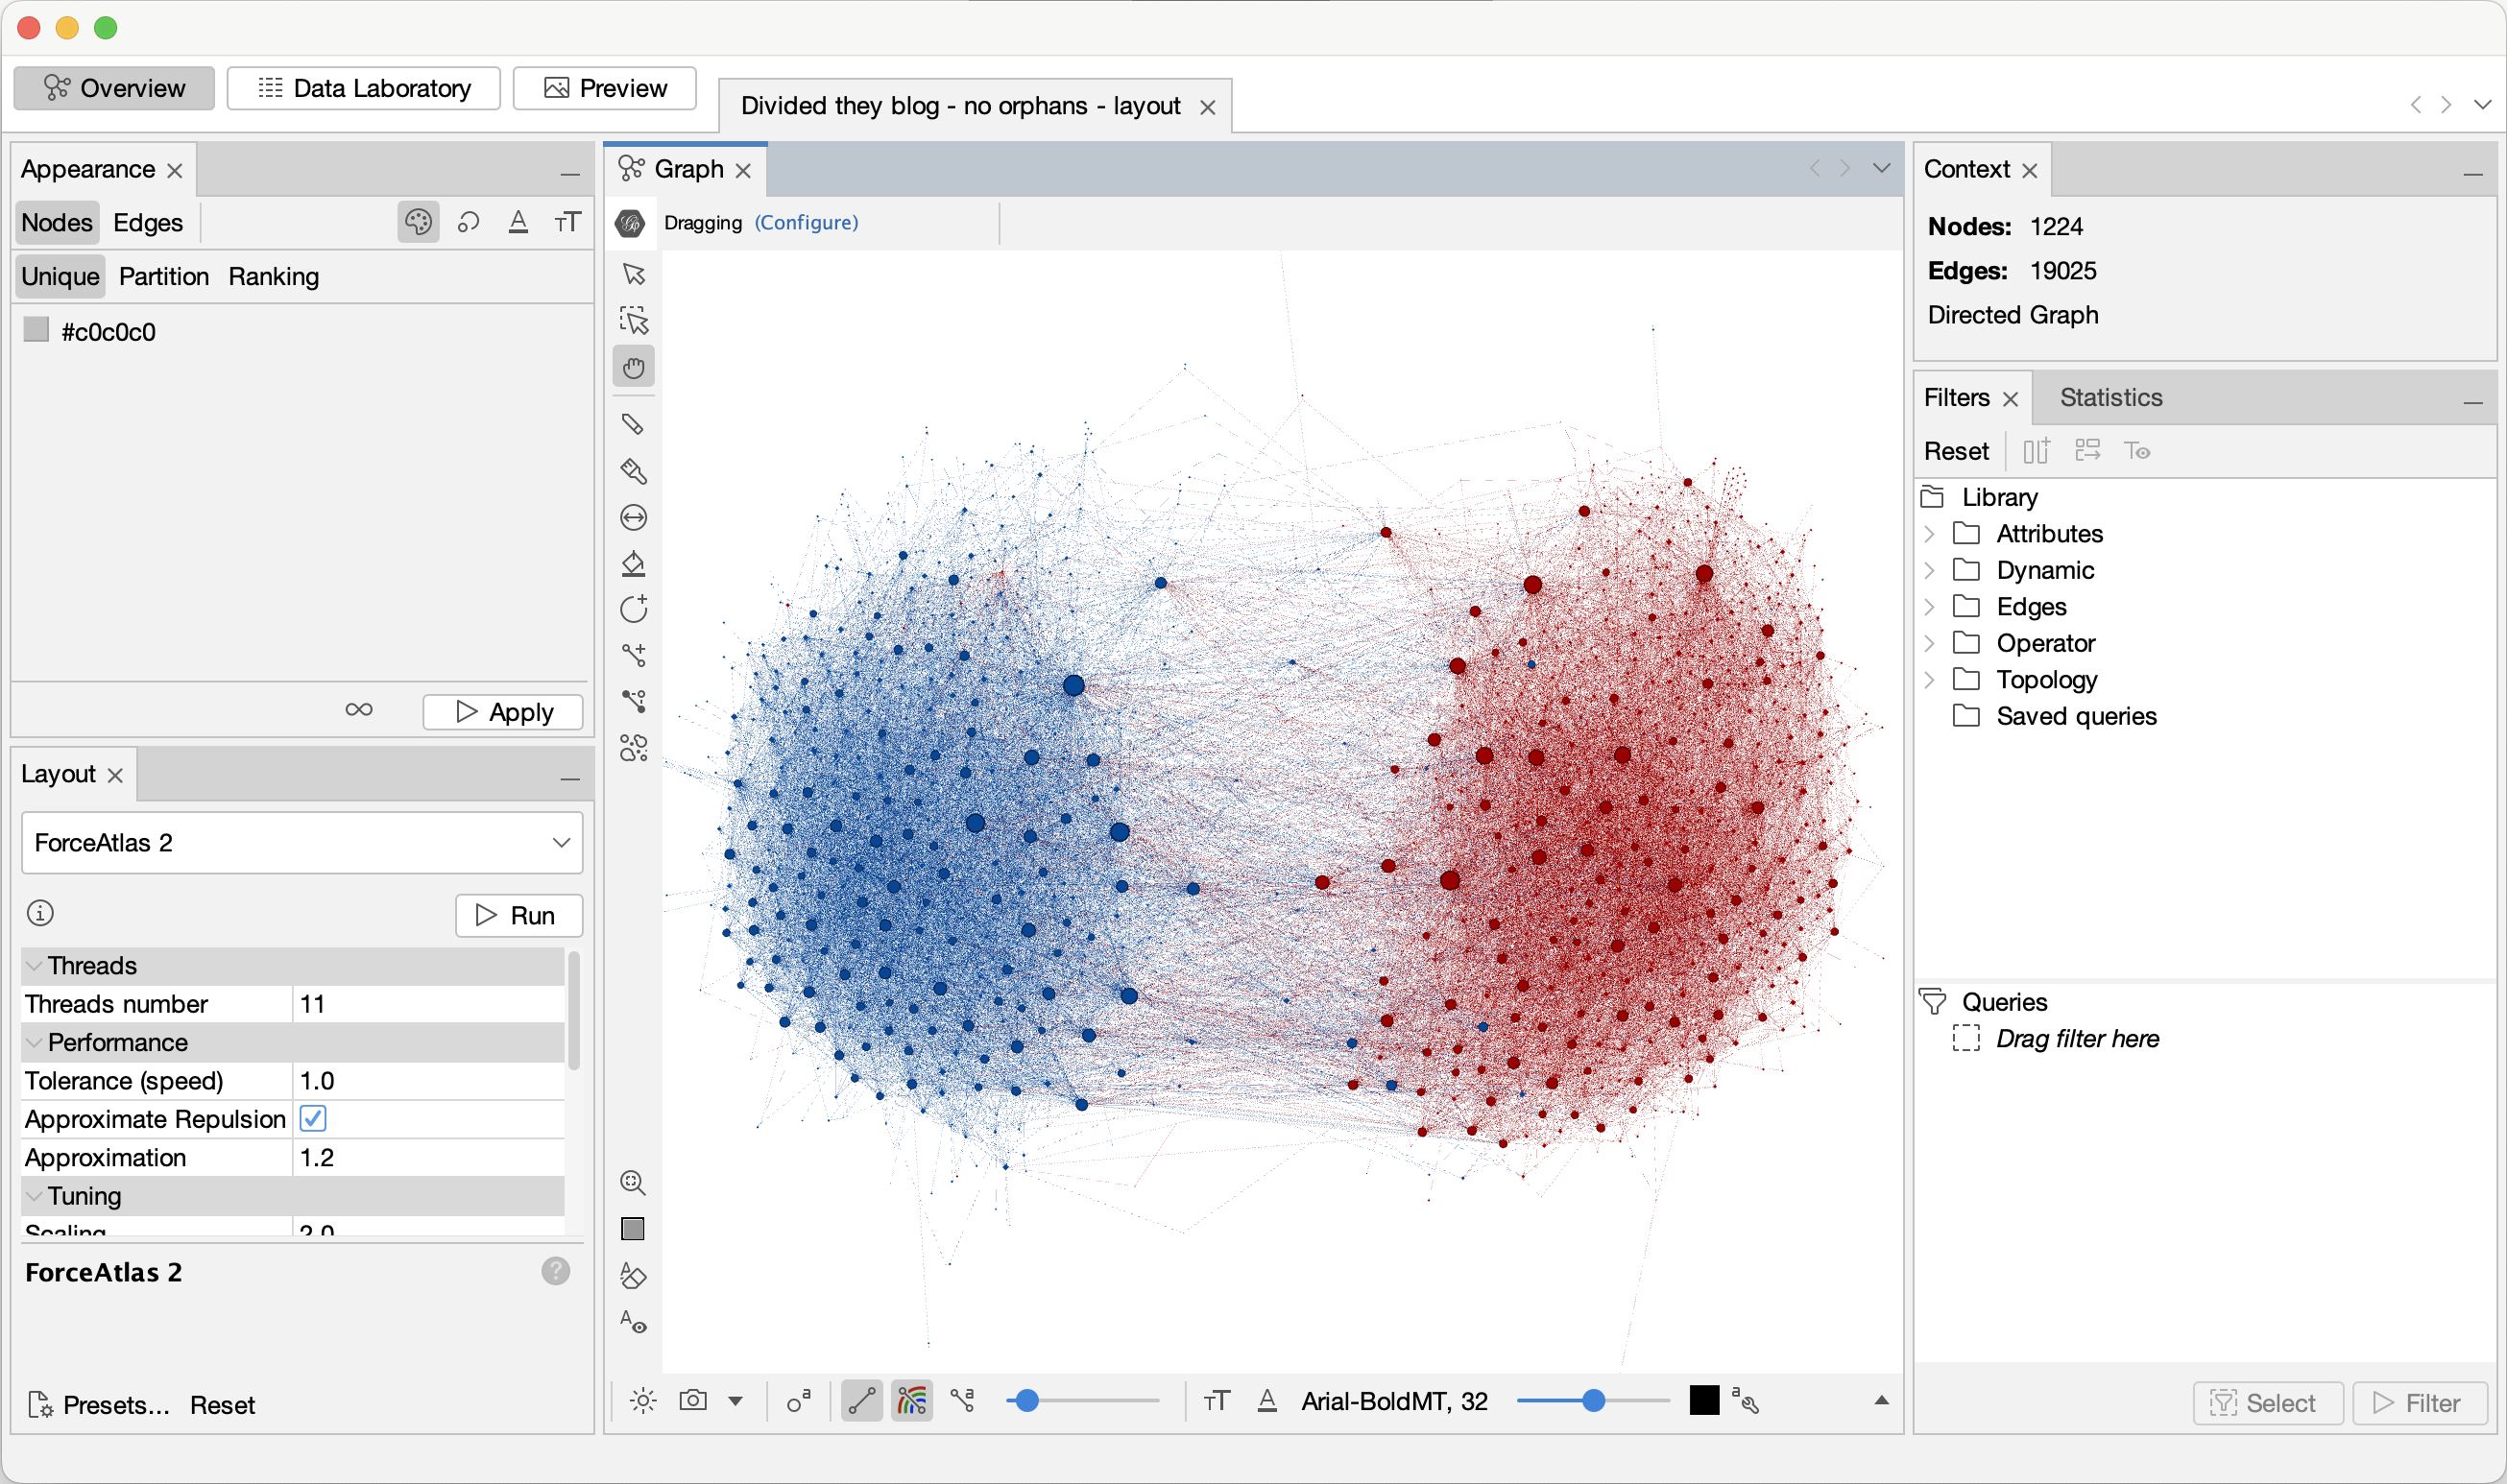
Task: Click the screenshot camera icon
Action: pos(693,1401)
